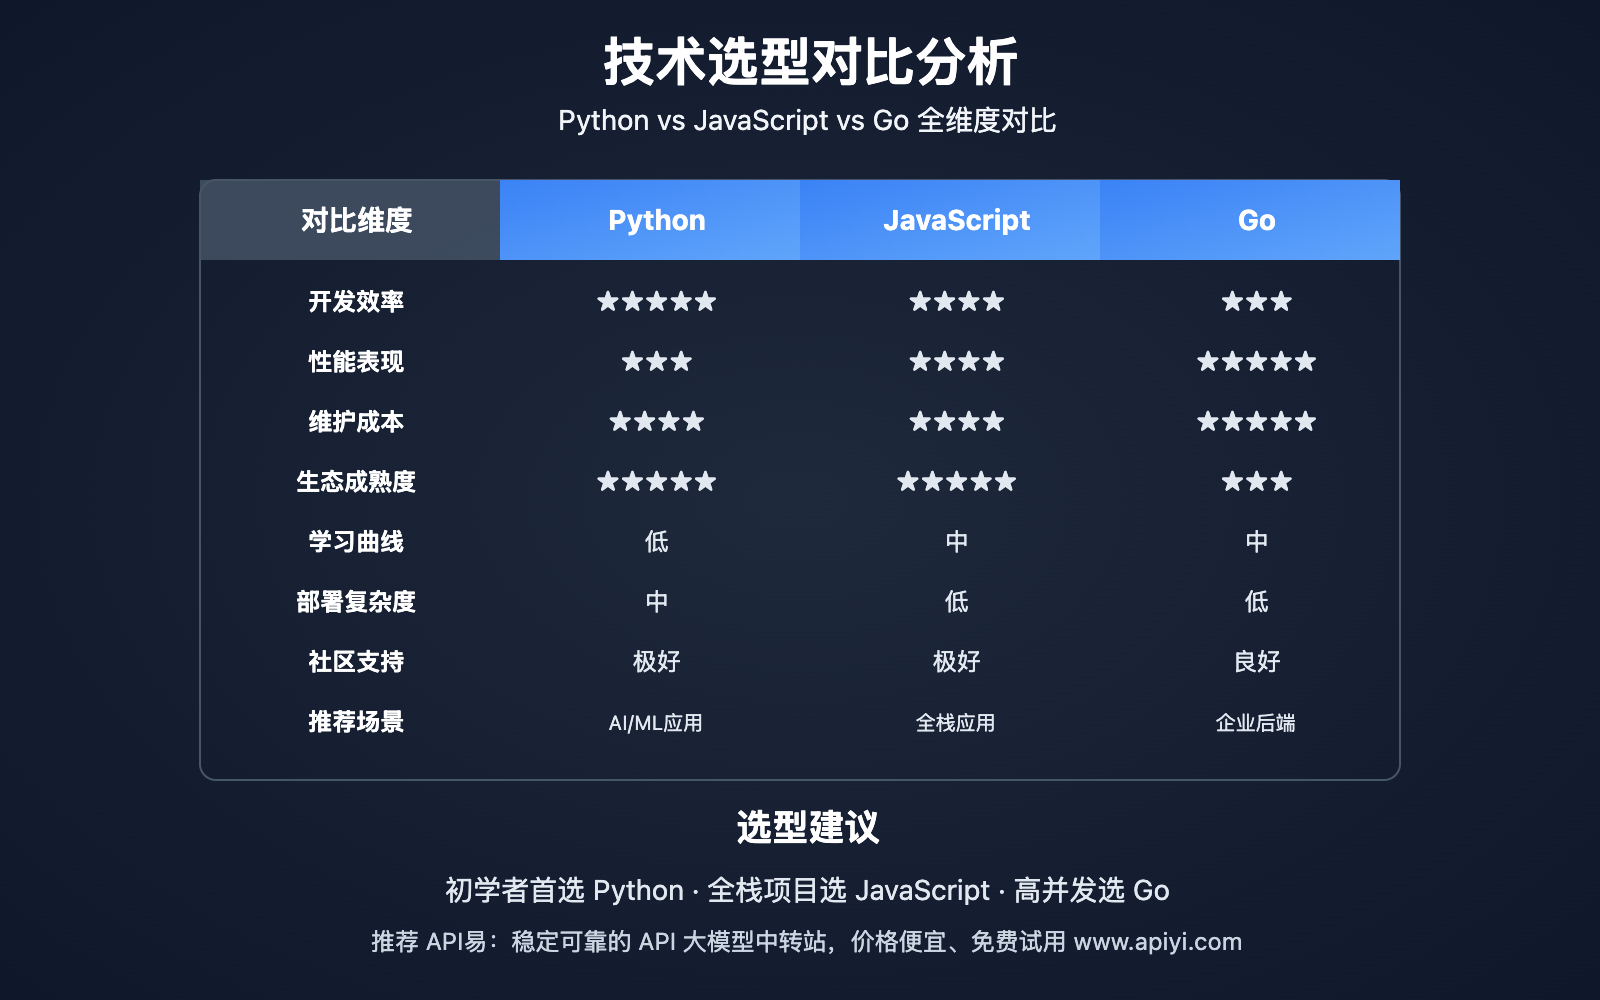
Task: Select the 对比维度 column header
Action: pos(350,220)
